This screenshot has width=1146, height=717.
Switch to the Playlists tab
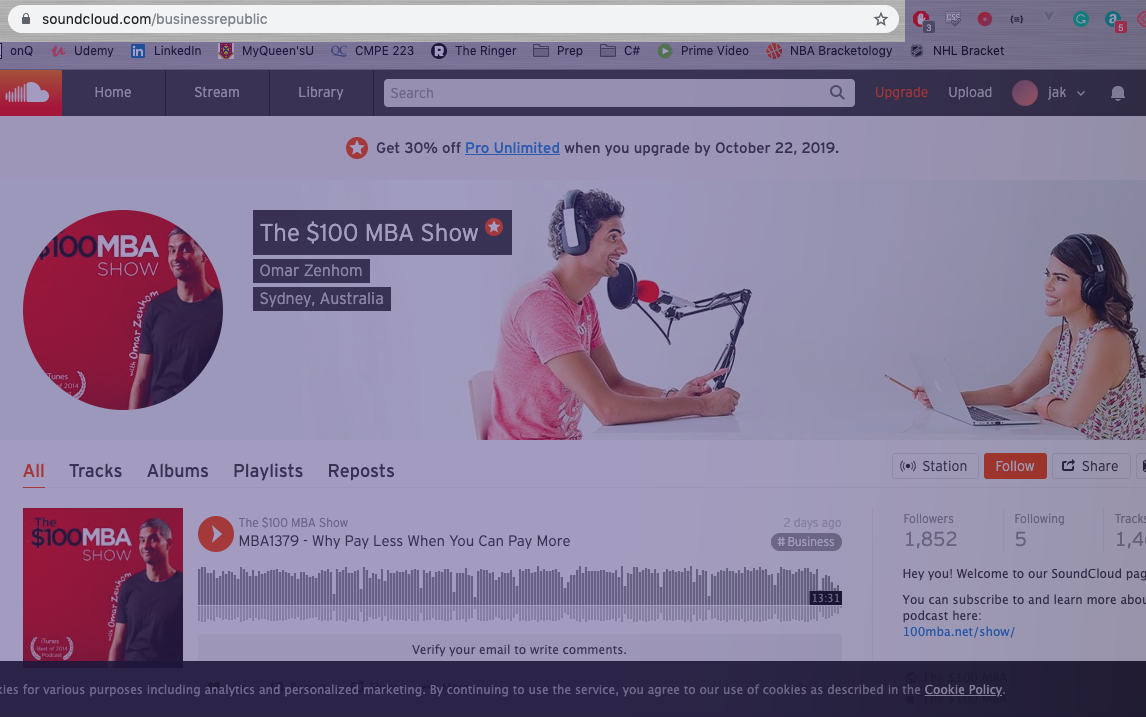[x=268, y=471]
